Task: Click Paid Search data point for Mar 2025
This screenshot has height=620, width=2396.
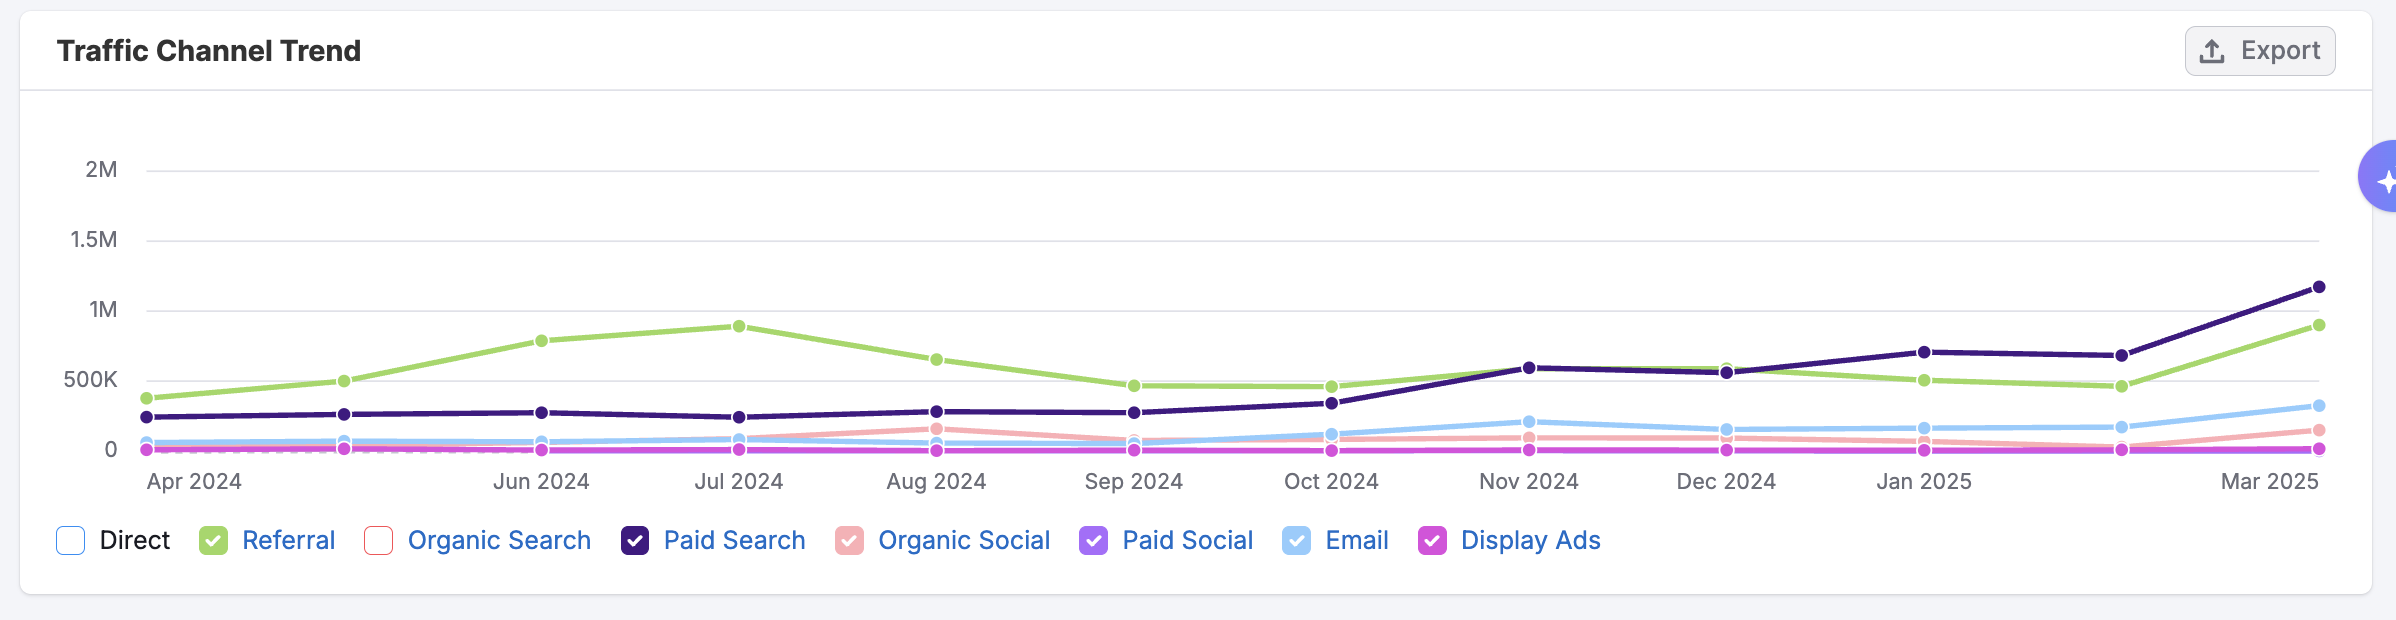Action: pos(2319,287)
